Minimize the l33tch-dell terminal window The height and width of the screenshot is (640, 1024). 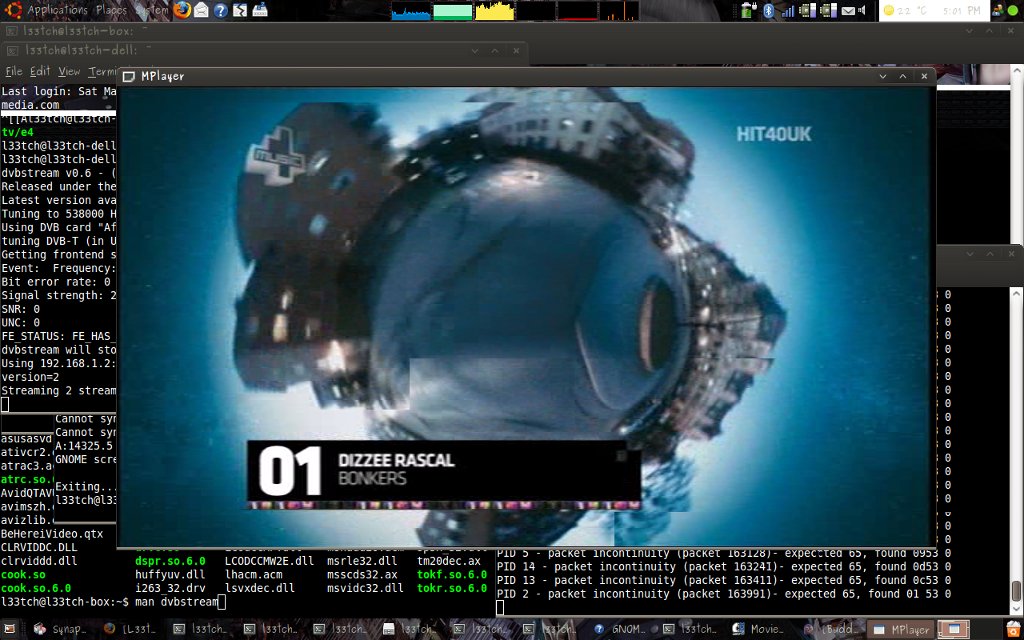(x=475, y=50)
